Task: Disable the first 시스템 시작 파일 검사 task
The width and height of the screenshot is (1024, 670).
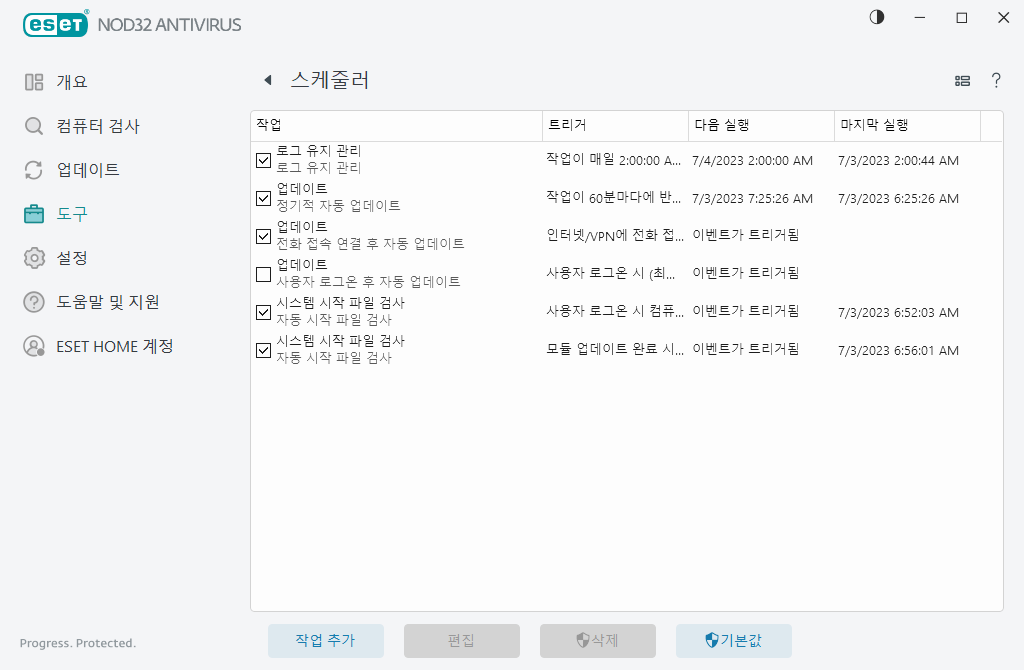Action: tap(263, 312)
